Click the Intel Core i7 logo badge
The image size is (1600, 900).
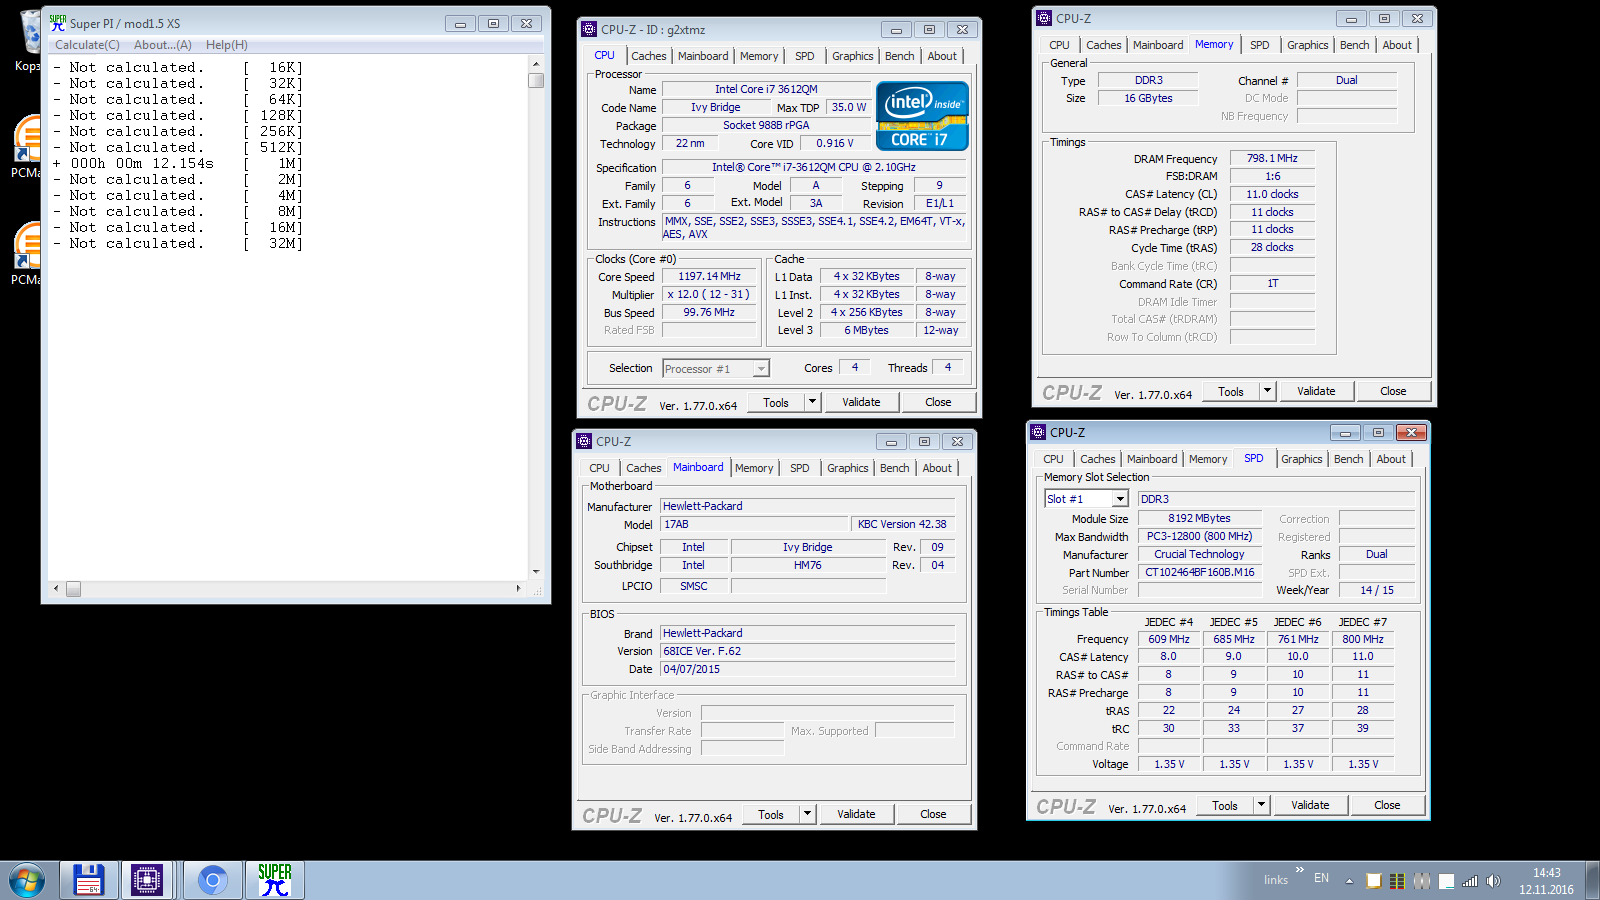tap(922, 116)
